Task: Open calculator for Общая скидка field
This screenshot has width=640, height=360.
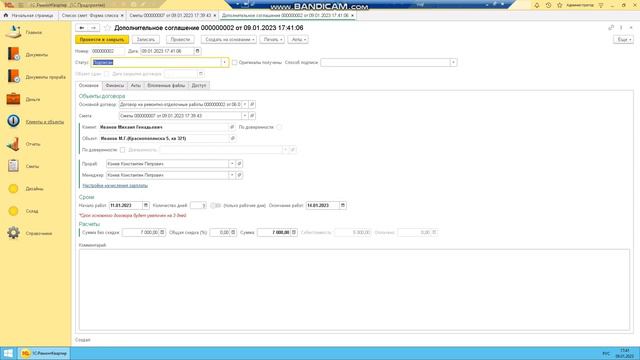Action: 233,232
